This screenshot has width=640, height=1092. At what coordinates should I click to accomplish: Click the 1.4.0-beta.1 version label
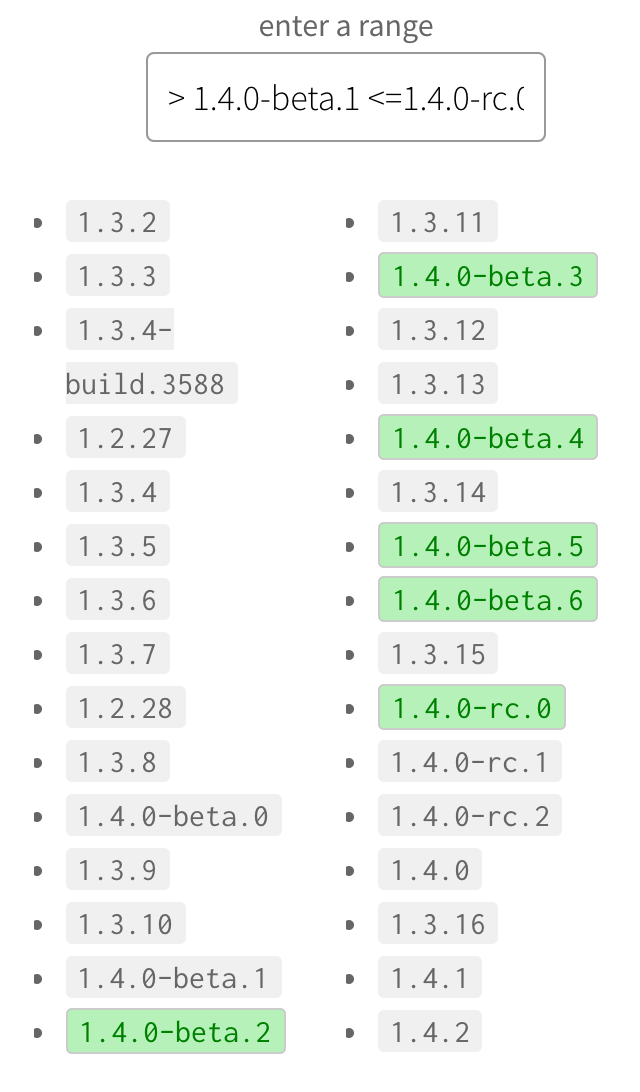pyautogui.click(x=175, y=977)
